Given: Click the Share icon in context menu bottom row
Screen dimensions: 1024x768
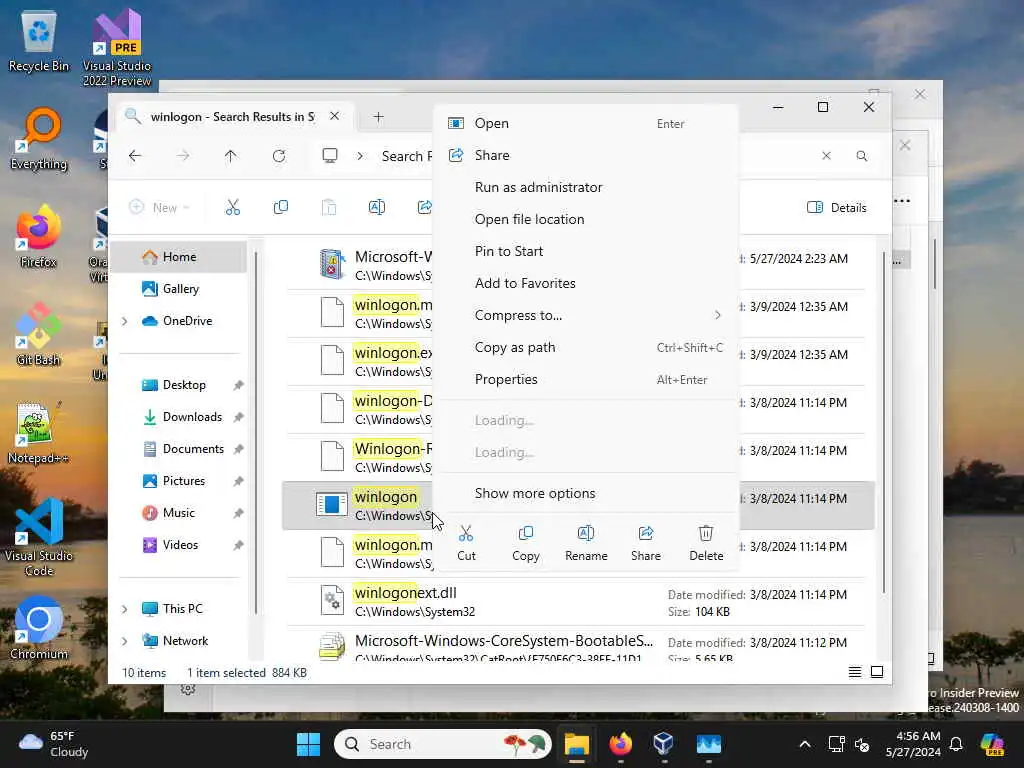Looking at the screenshot, I should (646, 534).
